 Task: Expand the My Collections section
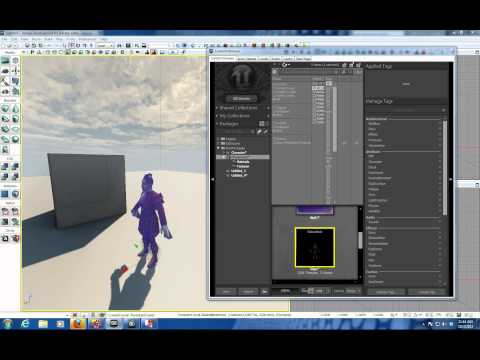click(217, 116)
